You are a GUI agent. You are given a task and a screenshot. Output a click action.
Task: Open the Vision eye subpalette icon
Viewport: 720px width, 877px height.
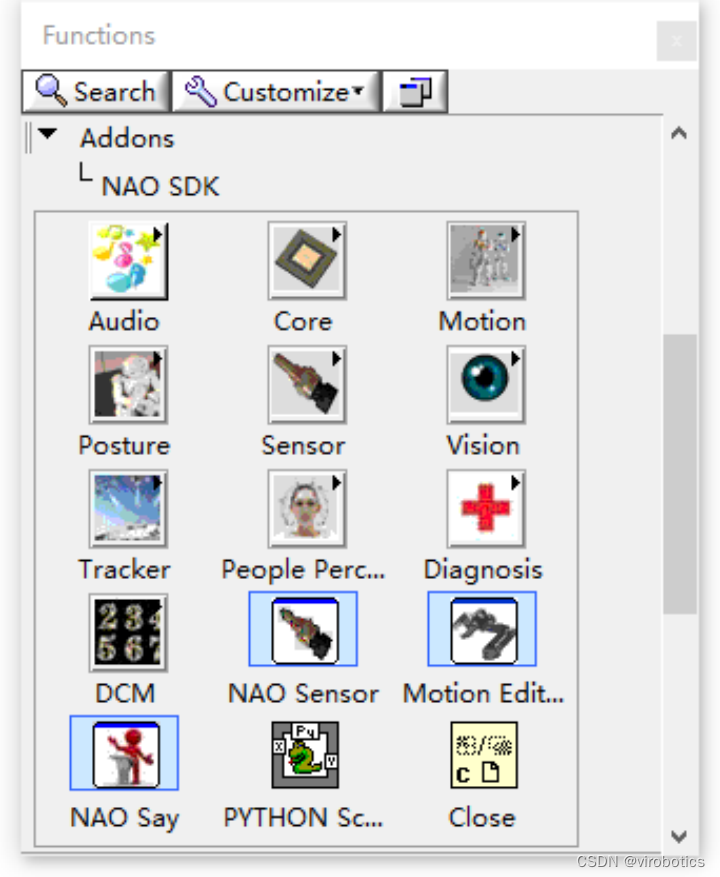pyautogui.click(x=486, y=385)
